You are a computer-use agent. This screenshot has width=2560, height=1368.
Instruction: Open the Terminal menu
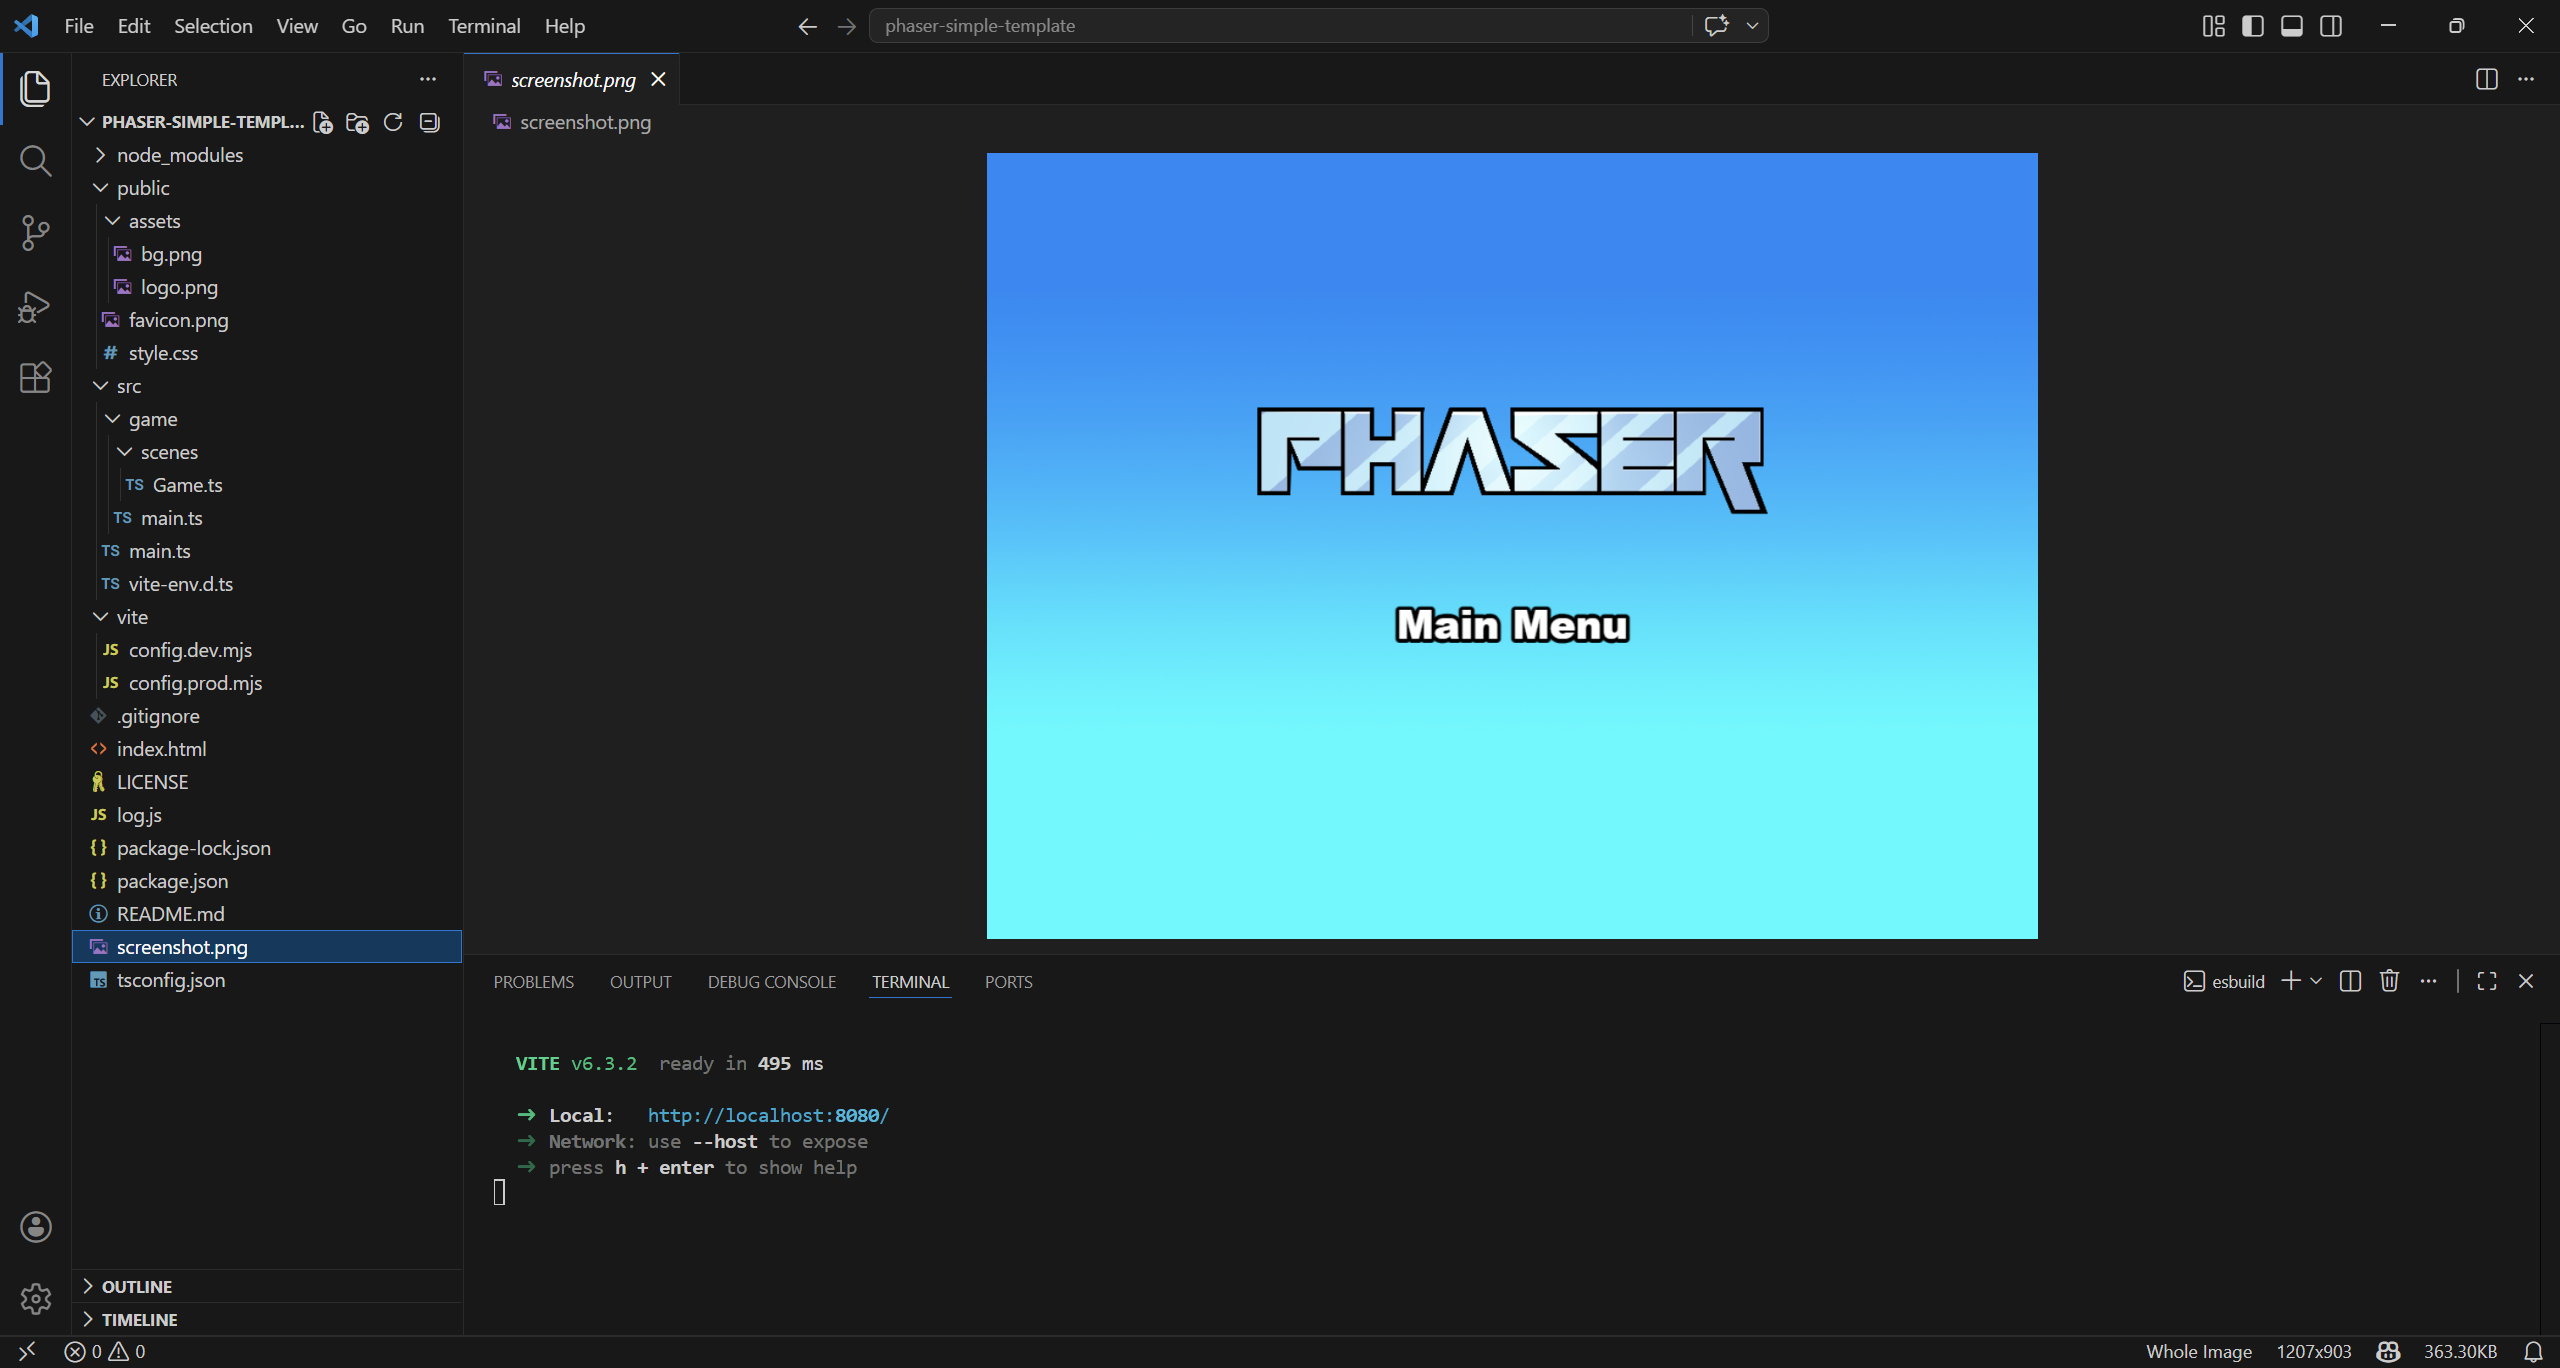click(483, 26)
